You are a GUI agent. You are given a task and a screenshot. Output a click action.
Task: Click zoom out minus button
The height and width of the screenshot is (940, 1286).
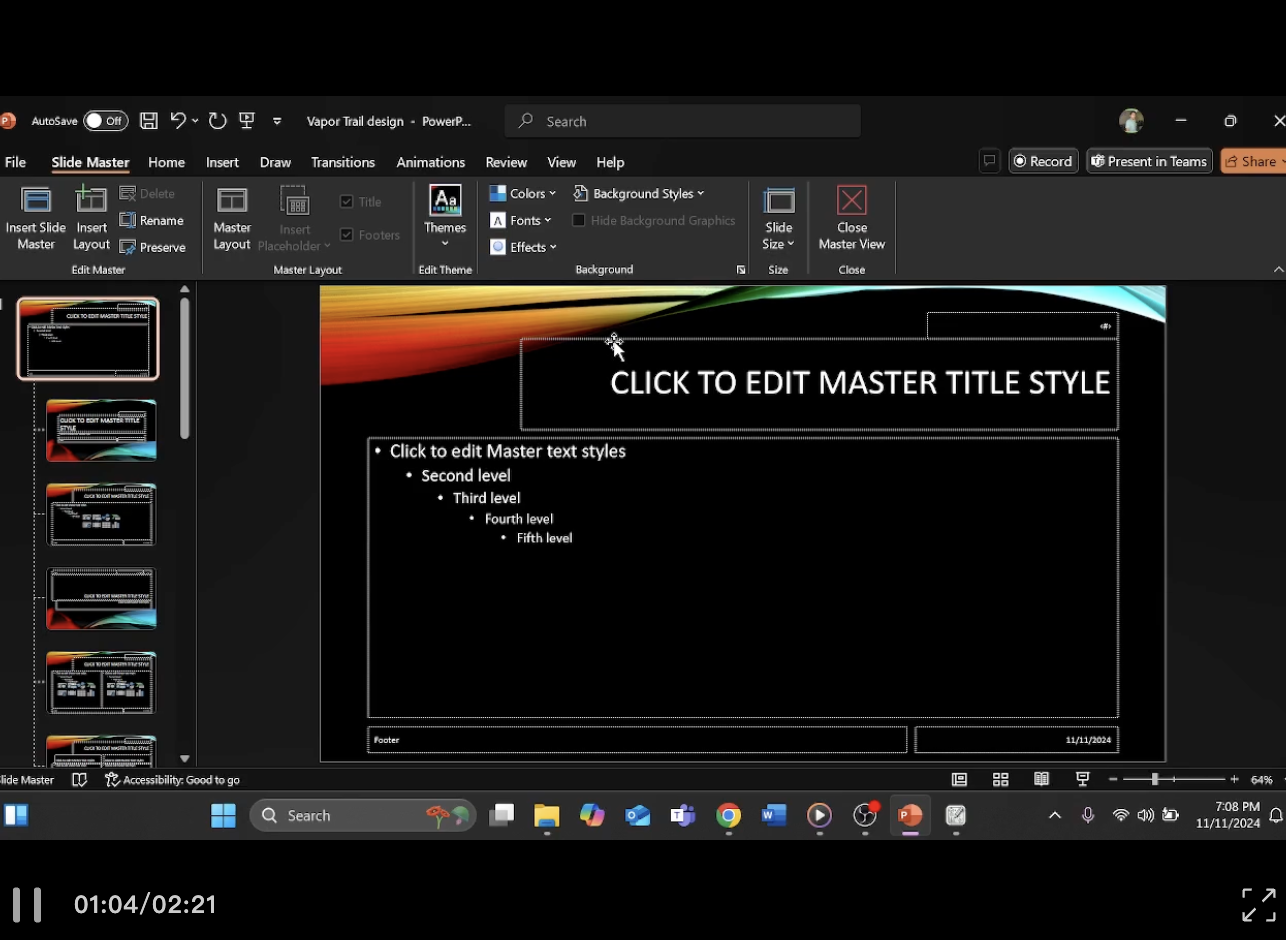coord(1113,780)
